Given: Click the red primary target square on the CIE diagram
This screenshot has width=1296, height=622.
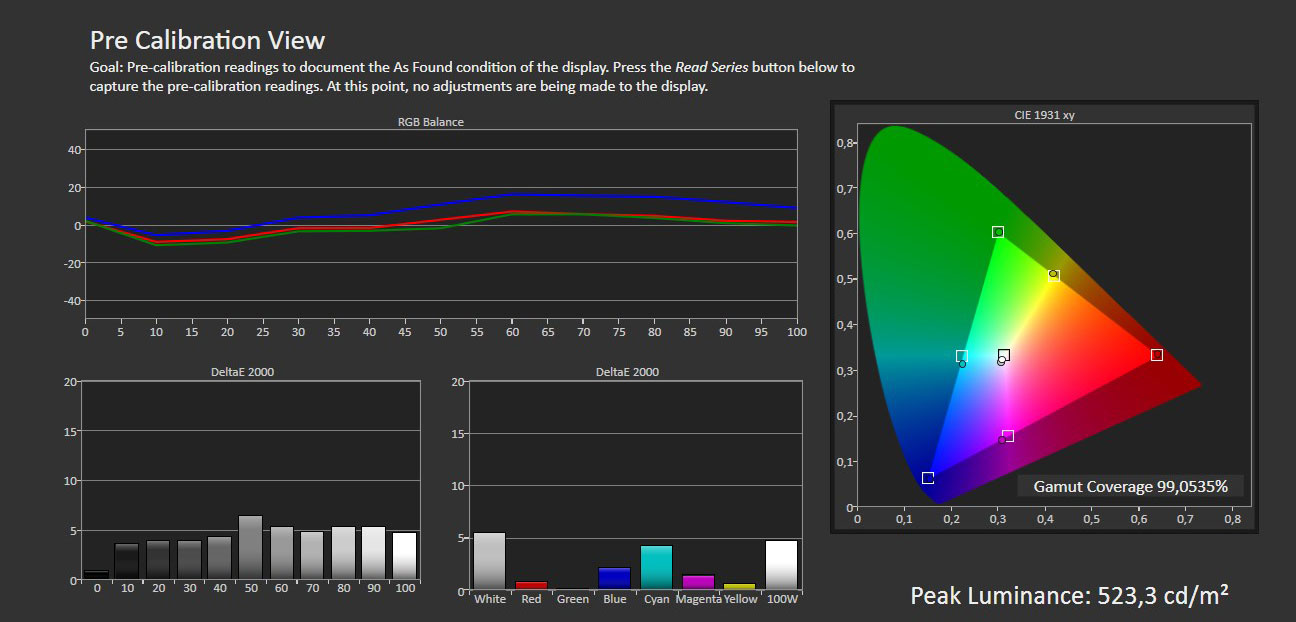Looking at the screenshot, I should [x=1156, y=355].
